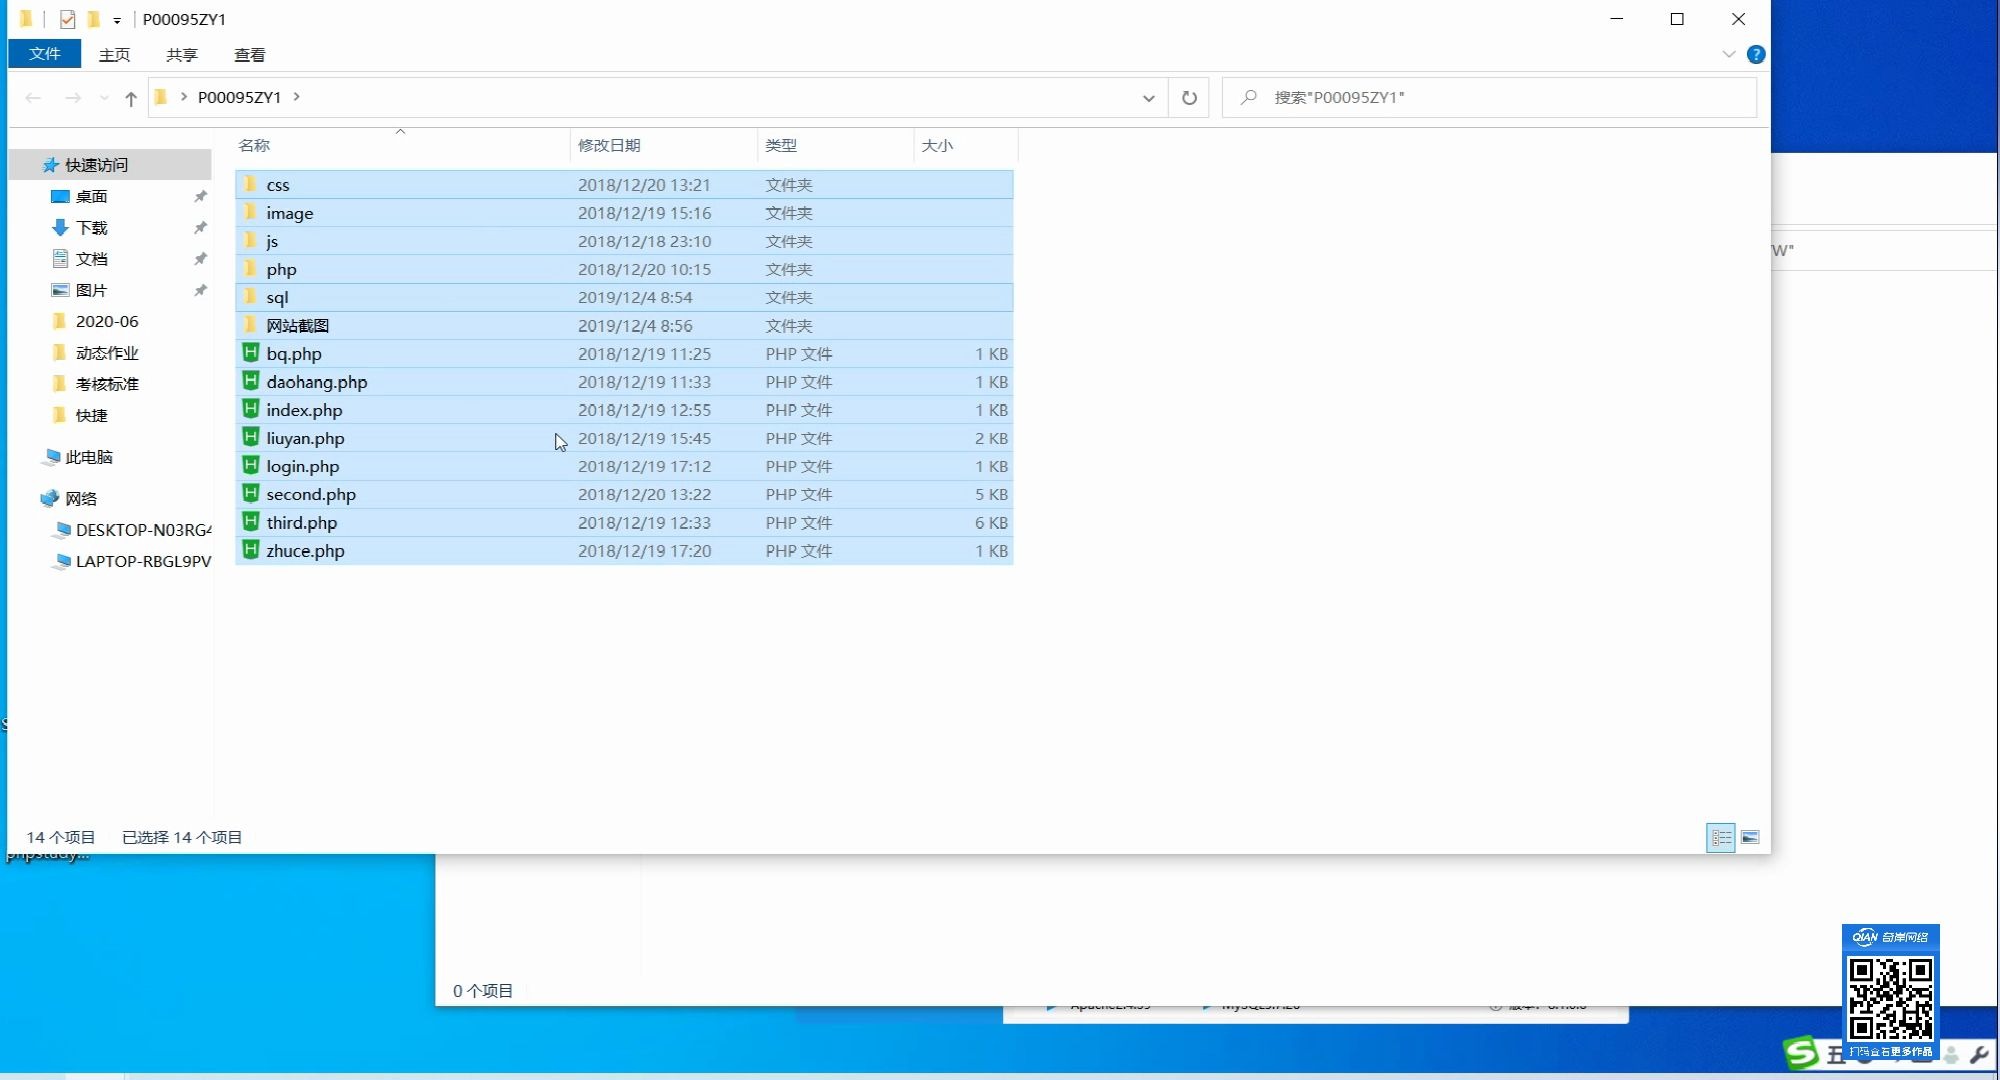
Task: Select the zhuce.php file icon
Action: [251, 549]
